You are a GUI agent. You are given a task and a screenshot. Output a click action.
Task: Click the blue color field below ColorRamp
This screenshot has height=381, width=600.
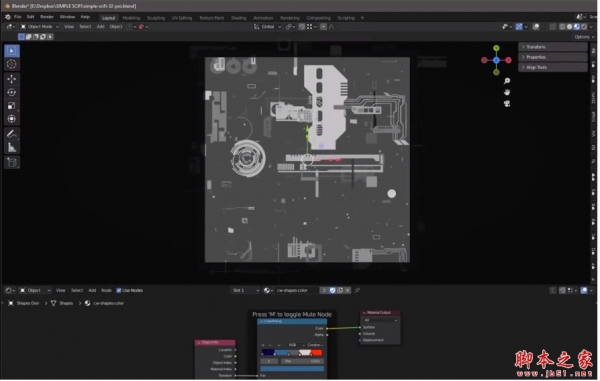pyautogui.click(x=292, y=369)
